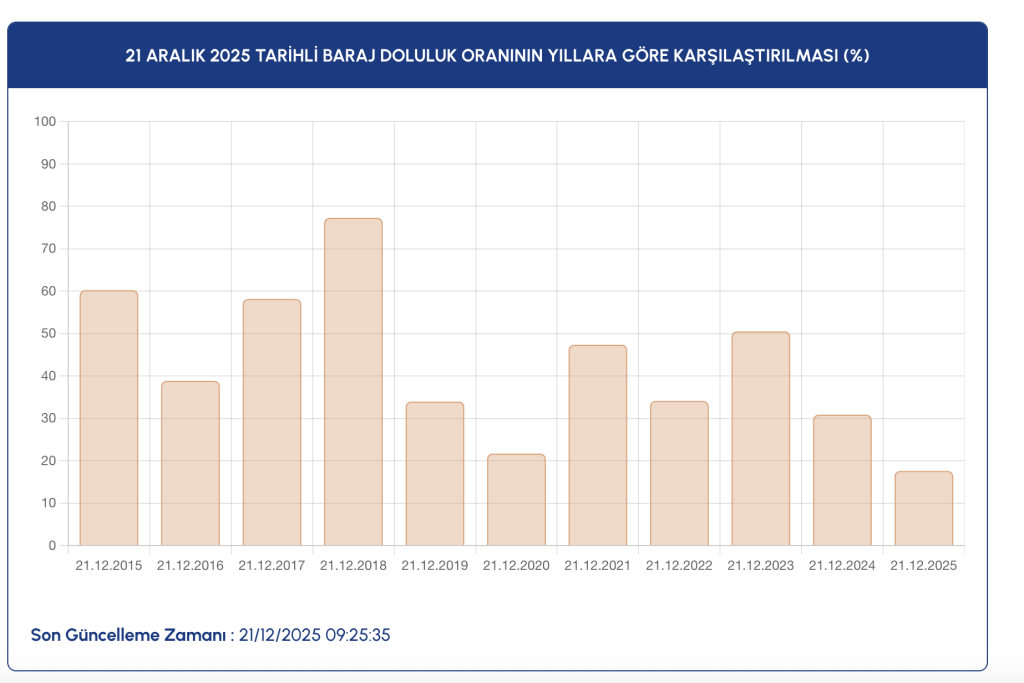The width and height of the screenshot is (1024, 683).
Task: Select the 21.12.2020 bar
Action: point(517,500)
